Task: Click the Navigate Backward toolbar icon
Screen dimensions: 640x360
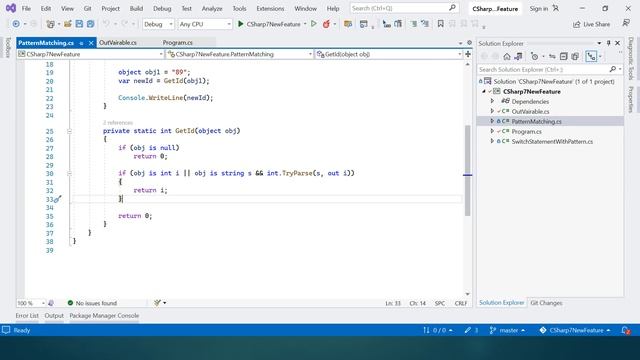Action: tap(16, 24)
